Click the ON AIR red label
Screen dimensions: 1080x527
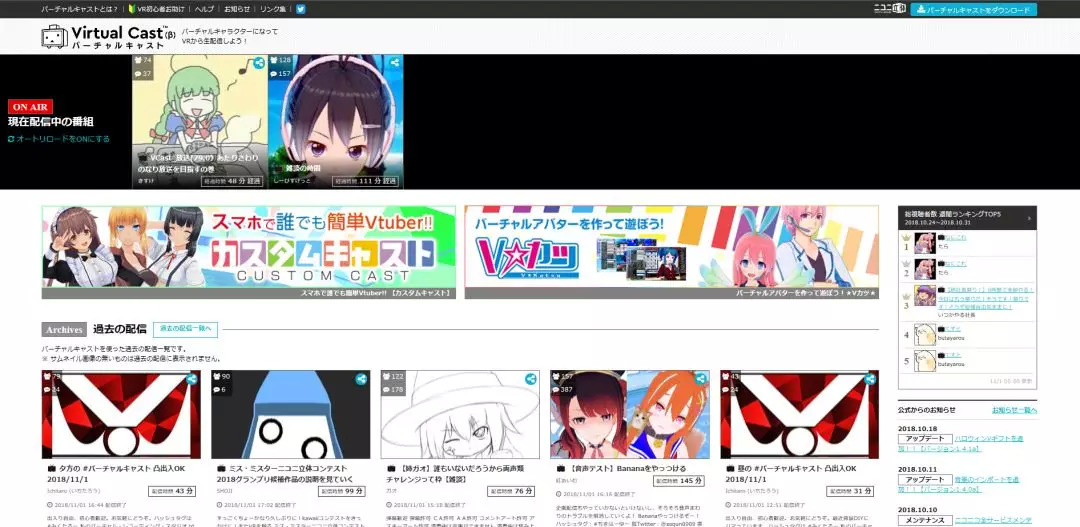tap(30, 107)
